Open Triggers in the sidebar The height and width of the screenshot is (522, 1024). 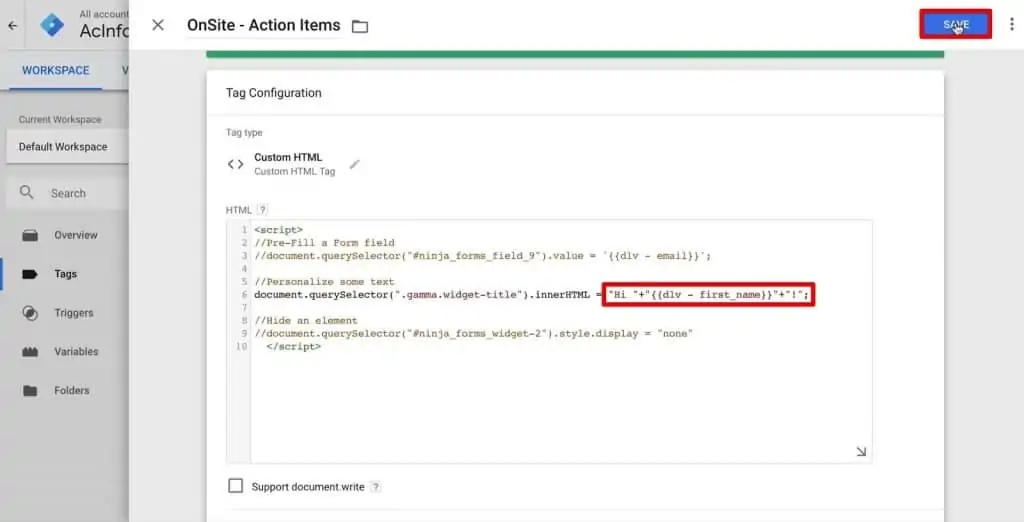coord(74,313)
